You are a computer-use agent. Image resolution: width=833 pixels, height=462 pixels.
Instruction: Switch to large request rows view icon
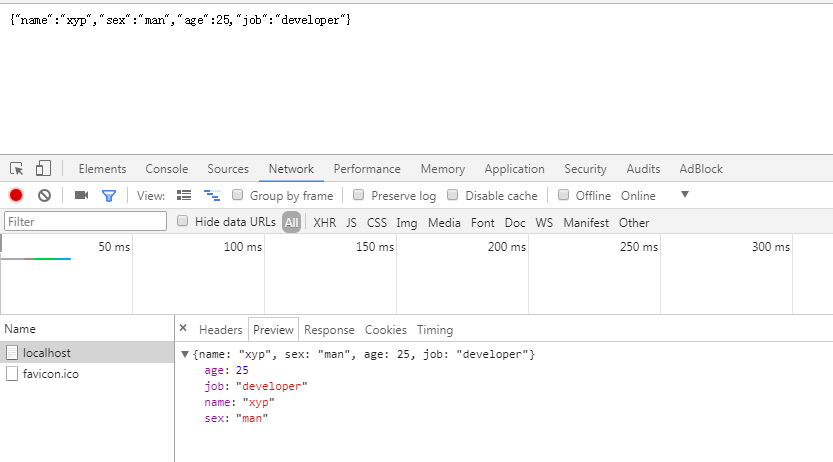pyautogui.click(x=184, y=195)
